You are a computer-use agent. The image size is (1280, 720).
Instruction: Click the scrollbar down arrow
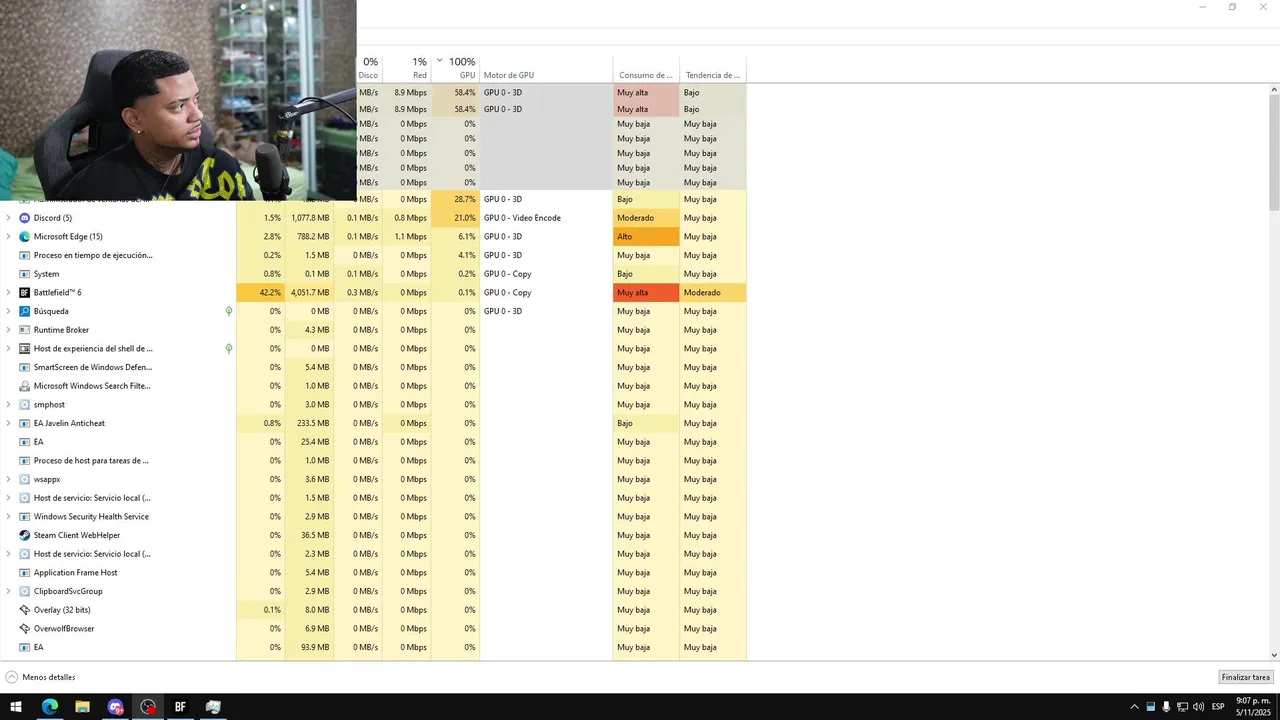pyautogui.click(x=1274, y=655)
